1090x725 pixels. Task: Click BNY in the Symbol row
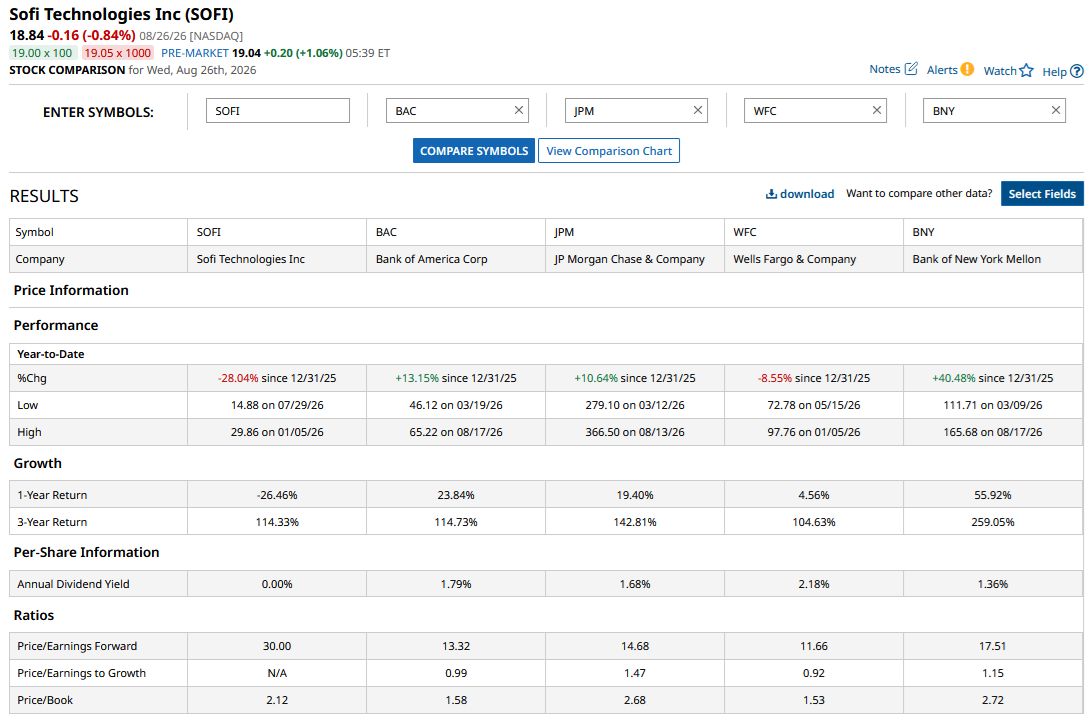[923, 232]
